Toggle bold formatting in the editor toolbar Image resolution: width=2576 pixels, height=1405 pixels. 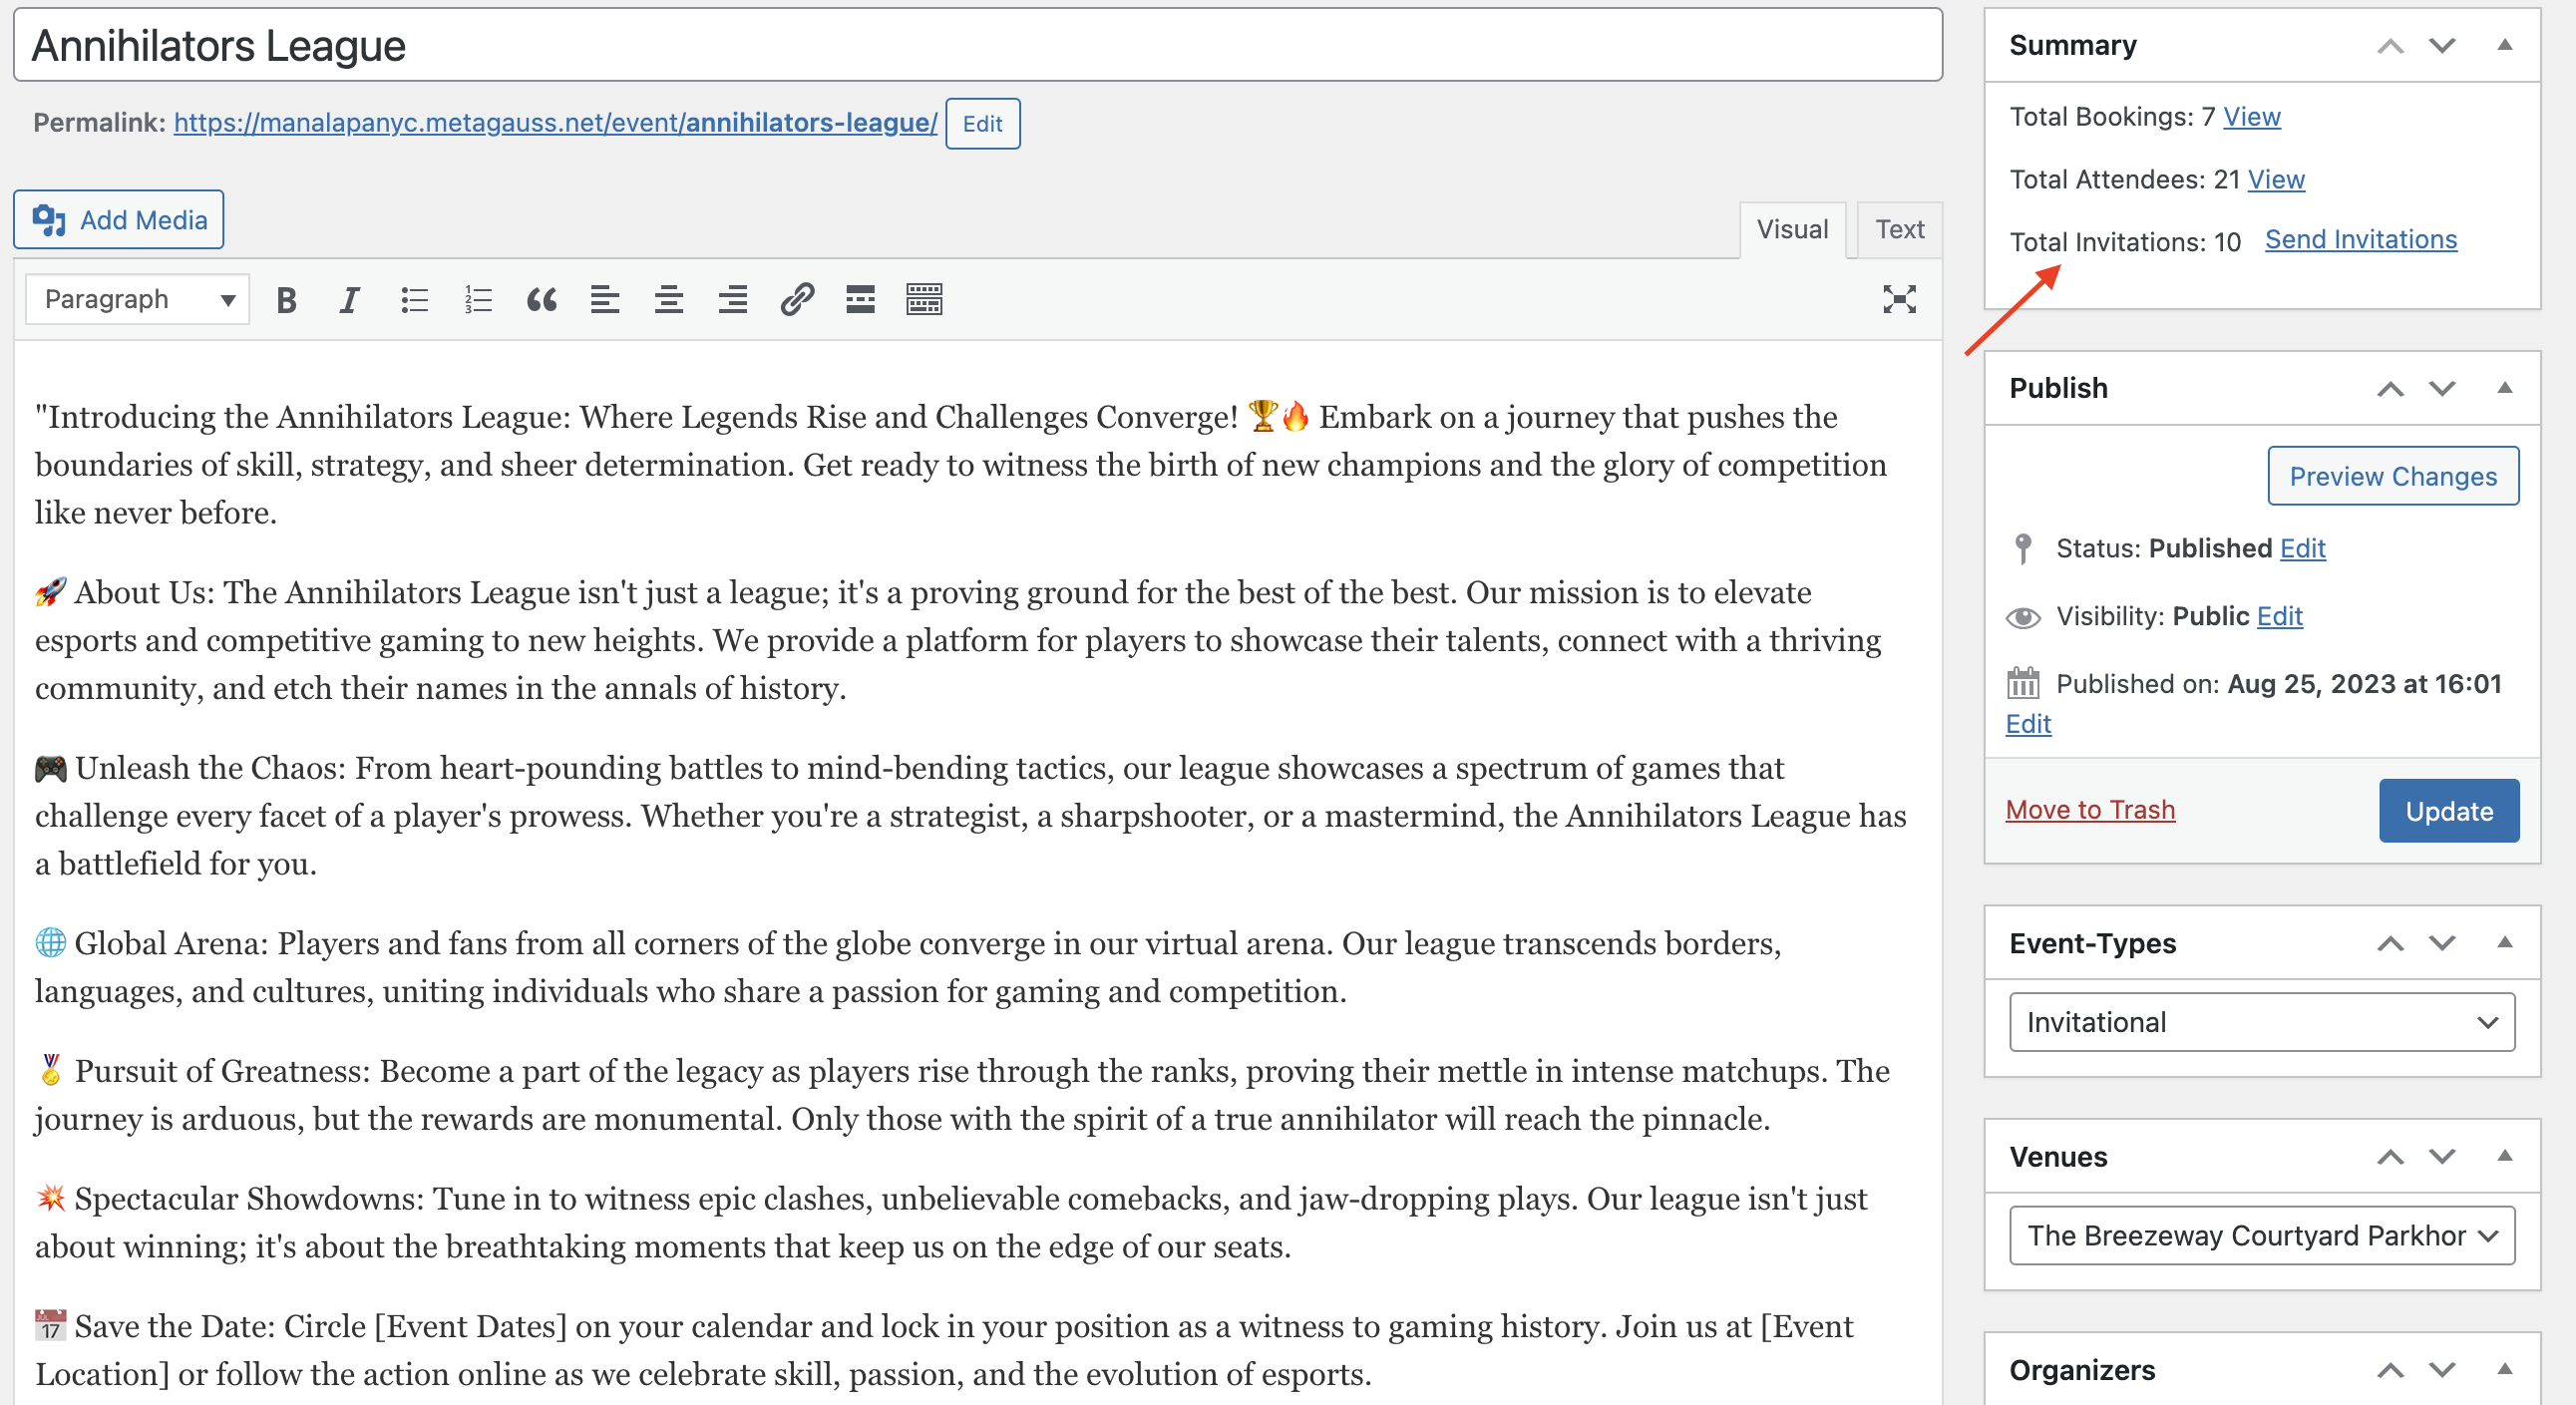tap(286, 300)
